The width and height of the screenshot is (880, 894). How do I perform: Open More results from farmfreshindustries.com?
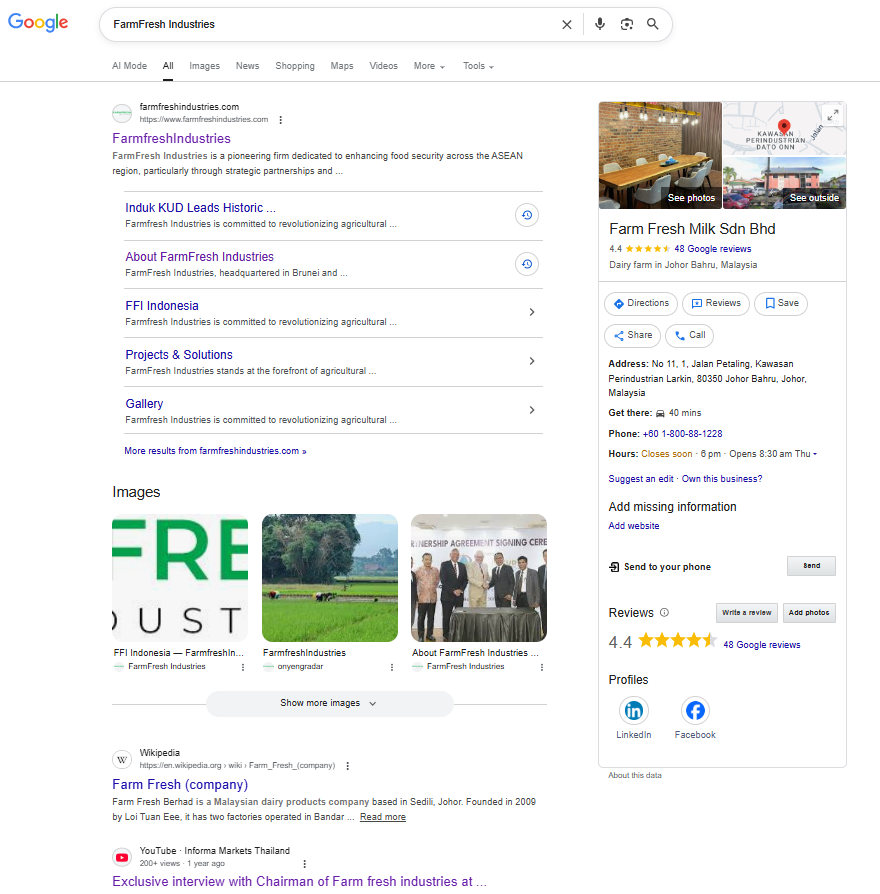[x=215, y=451]
